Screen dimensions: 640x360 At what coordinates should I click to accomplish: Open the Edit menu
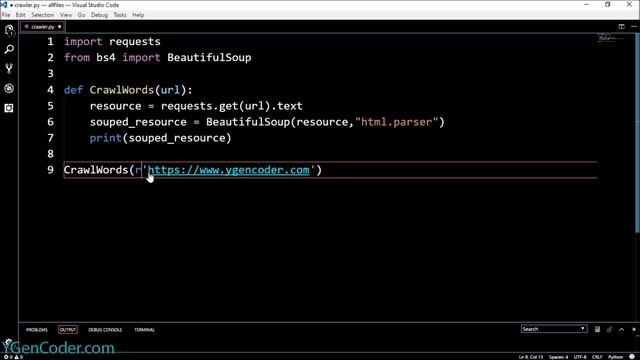tap(20, 15)
